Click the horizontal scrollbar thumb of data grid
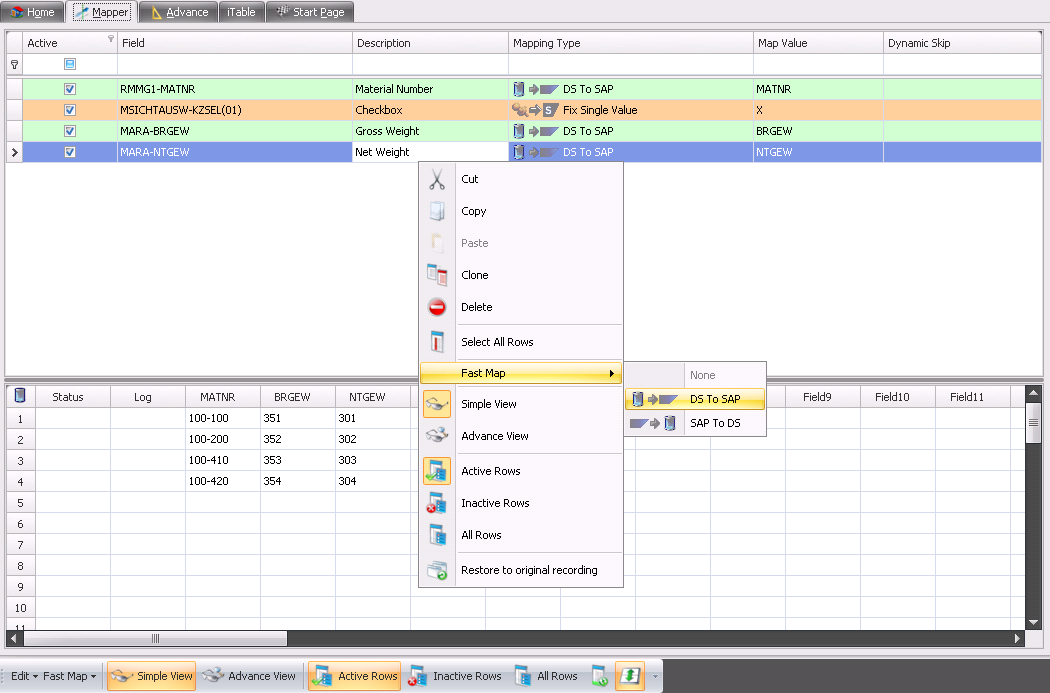1050x693 pixels. click(x=155, y=639)
